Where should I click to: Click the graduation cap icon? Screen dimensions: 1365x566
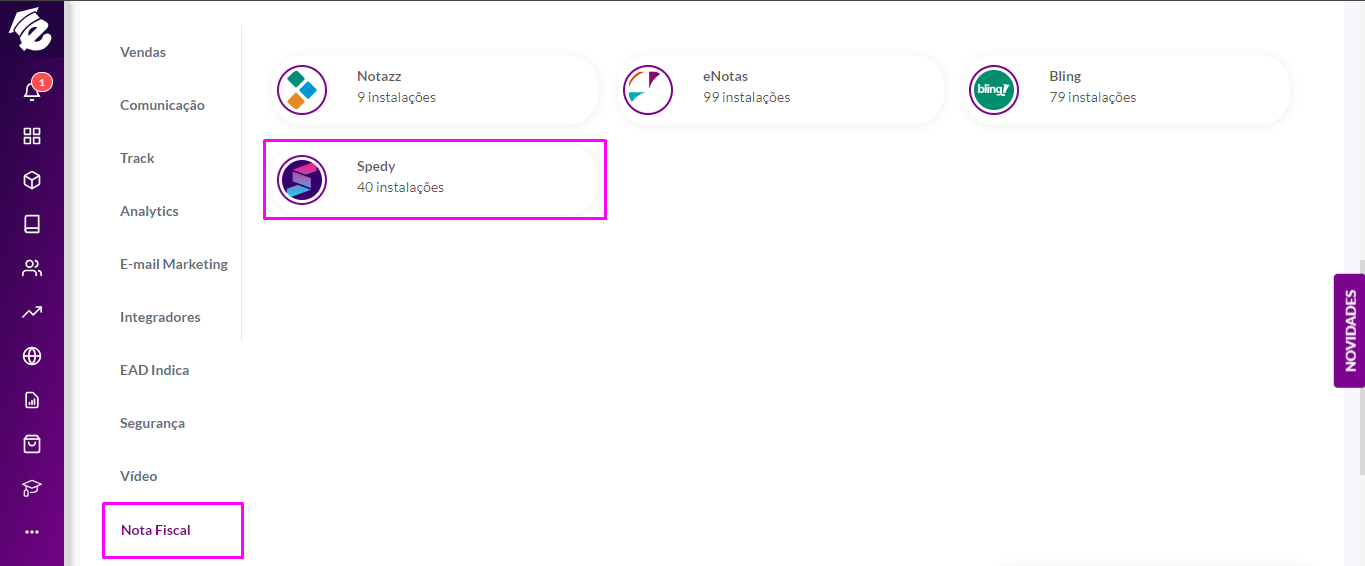(32, 488)
